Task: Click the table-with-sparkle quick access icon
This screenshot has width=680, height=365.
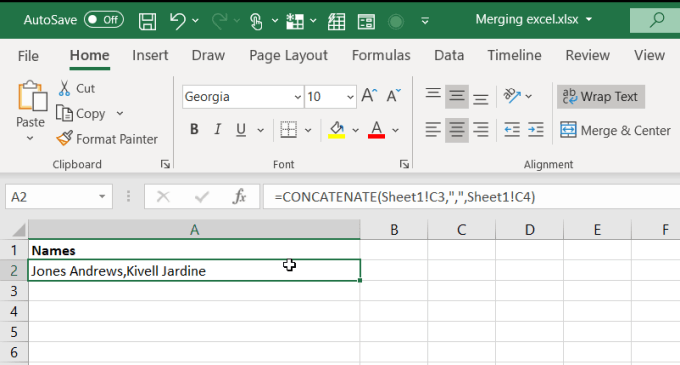Action: click(295, 21)
